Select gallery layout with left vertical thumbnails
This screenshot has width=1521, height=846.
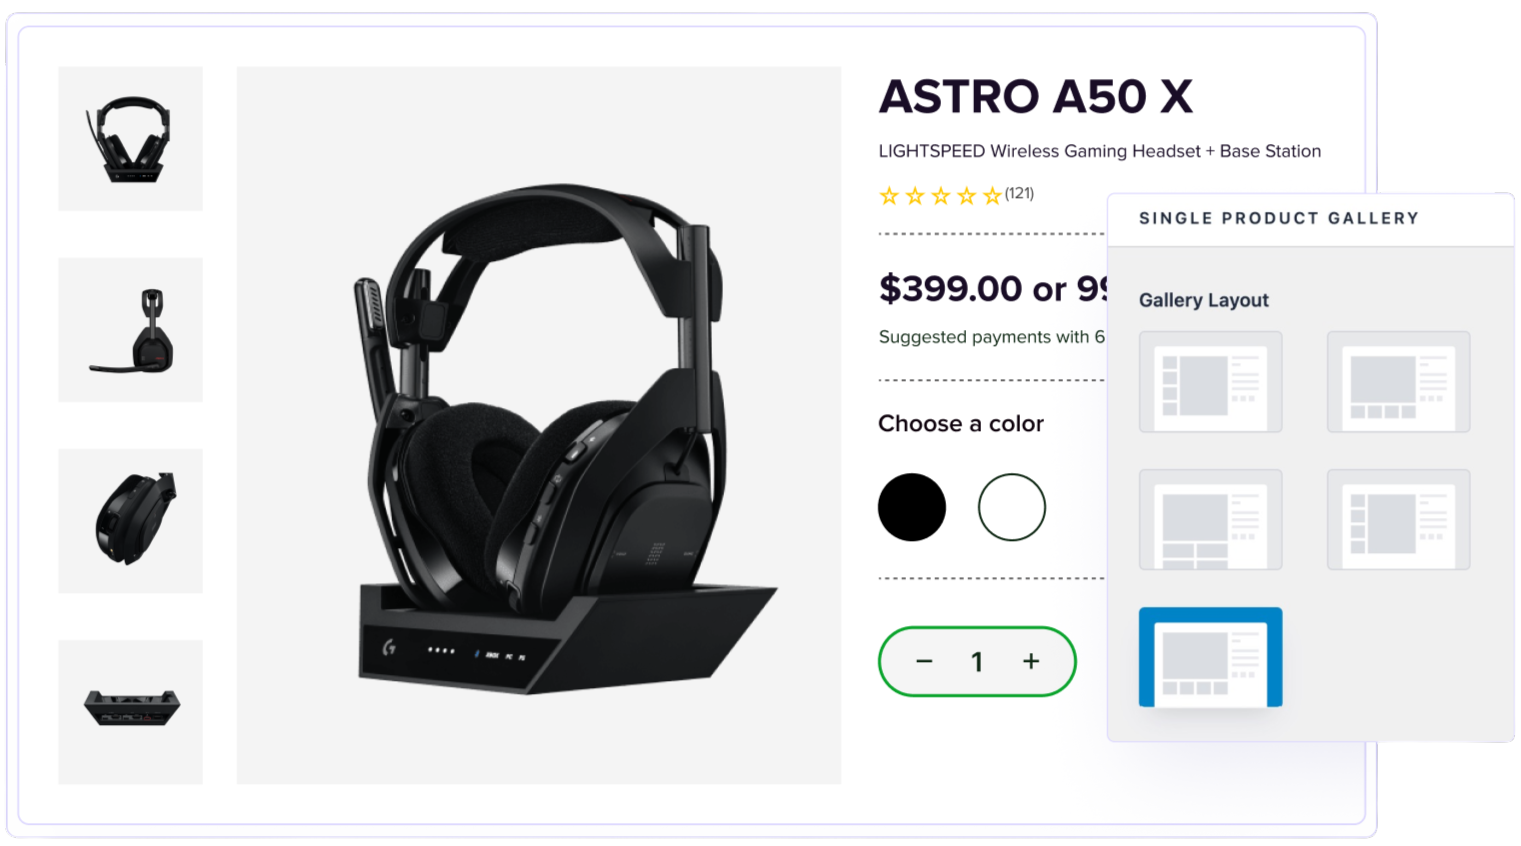[1210, 382]
